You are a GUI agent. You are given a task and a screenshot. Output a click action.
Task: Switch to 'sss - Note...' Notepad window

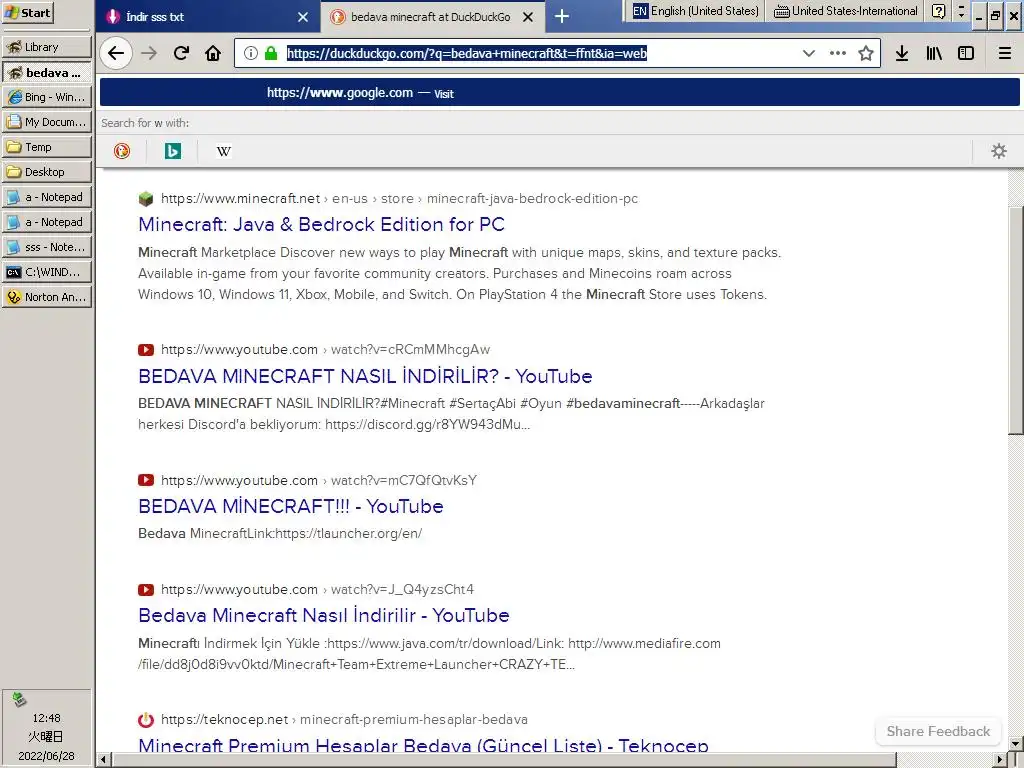point(46,247)
